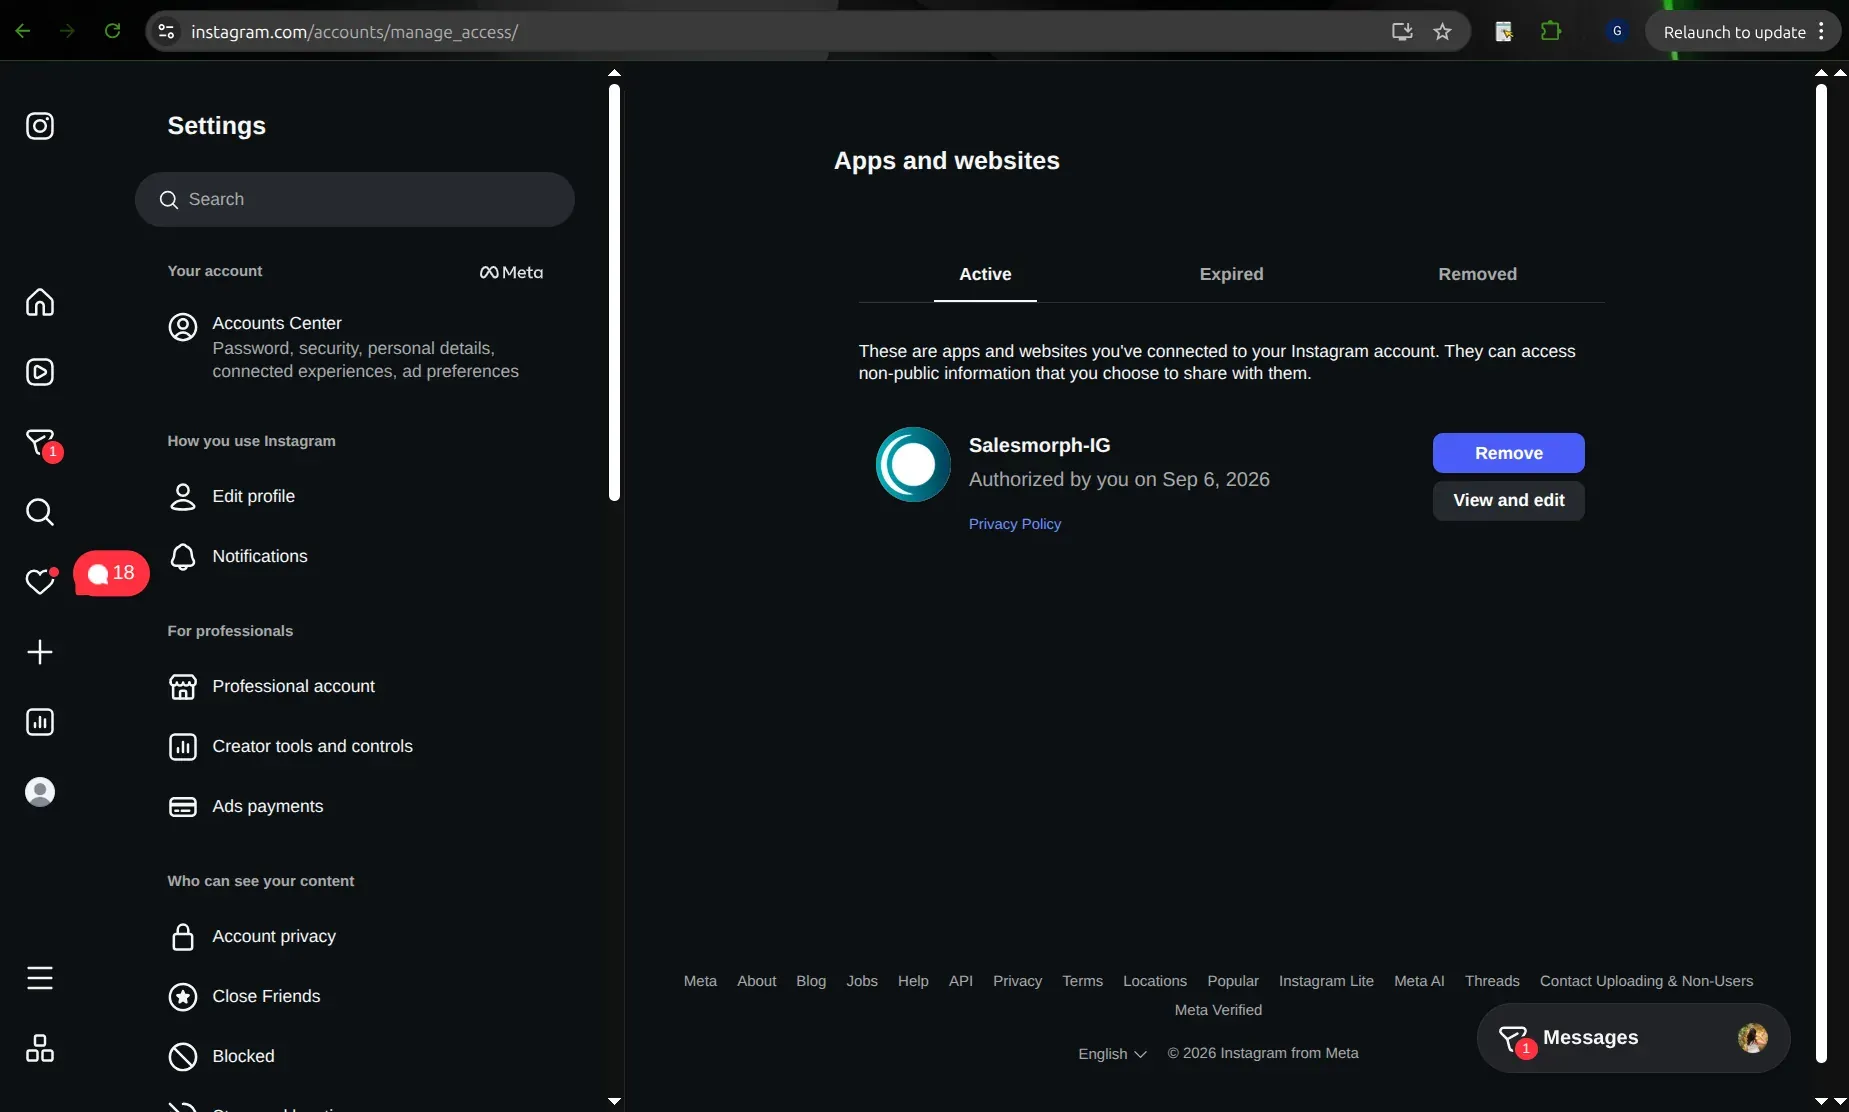Click the bookmarked extension icon in toolbar
This screenshot has height=1112, width=1849.
[1504, 31]
